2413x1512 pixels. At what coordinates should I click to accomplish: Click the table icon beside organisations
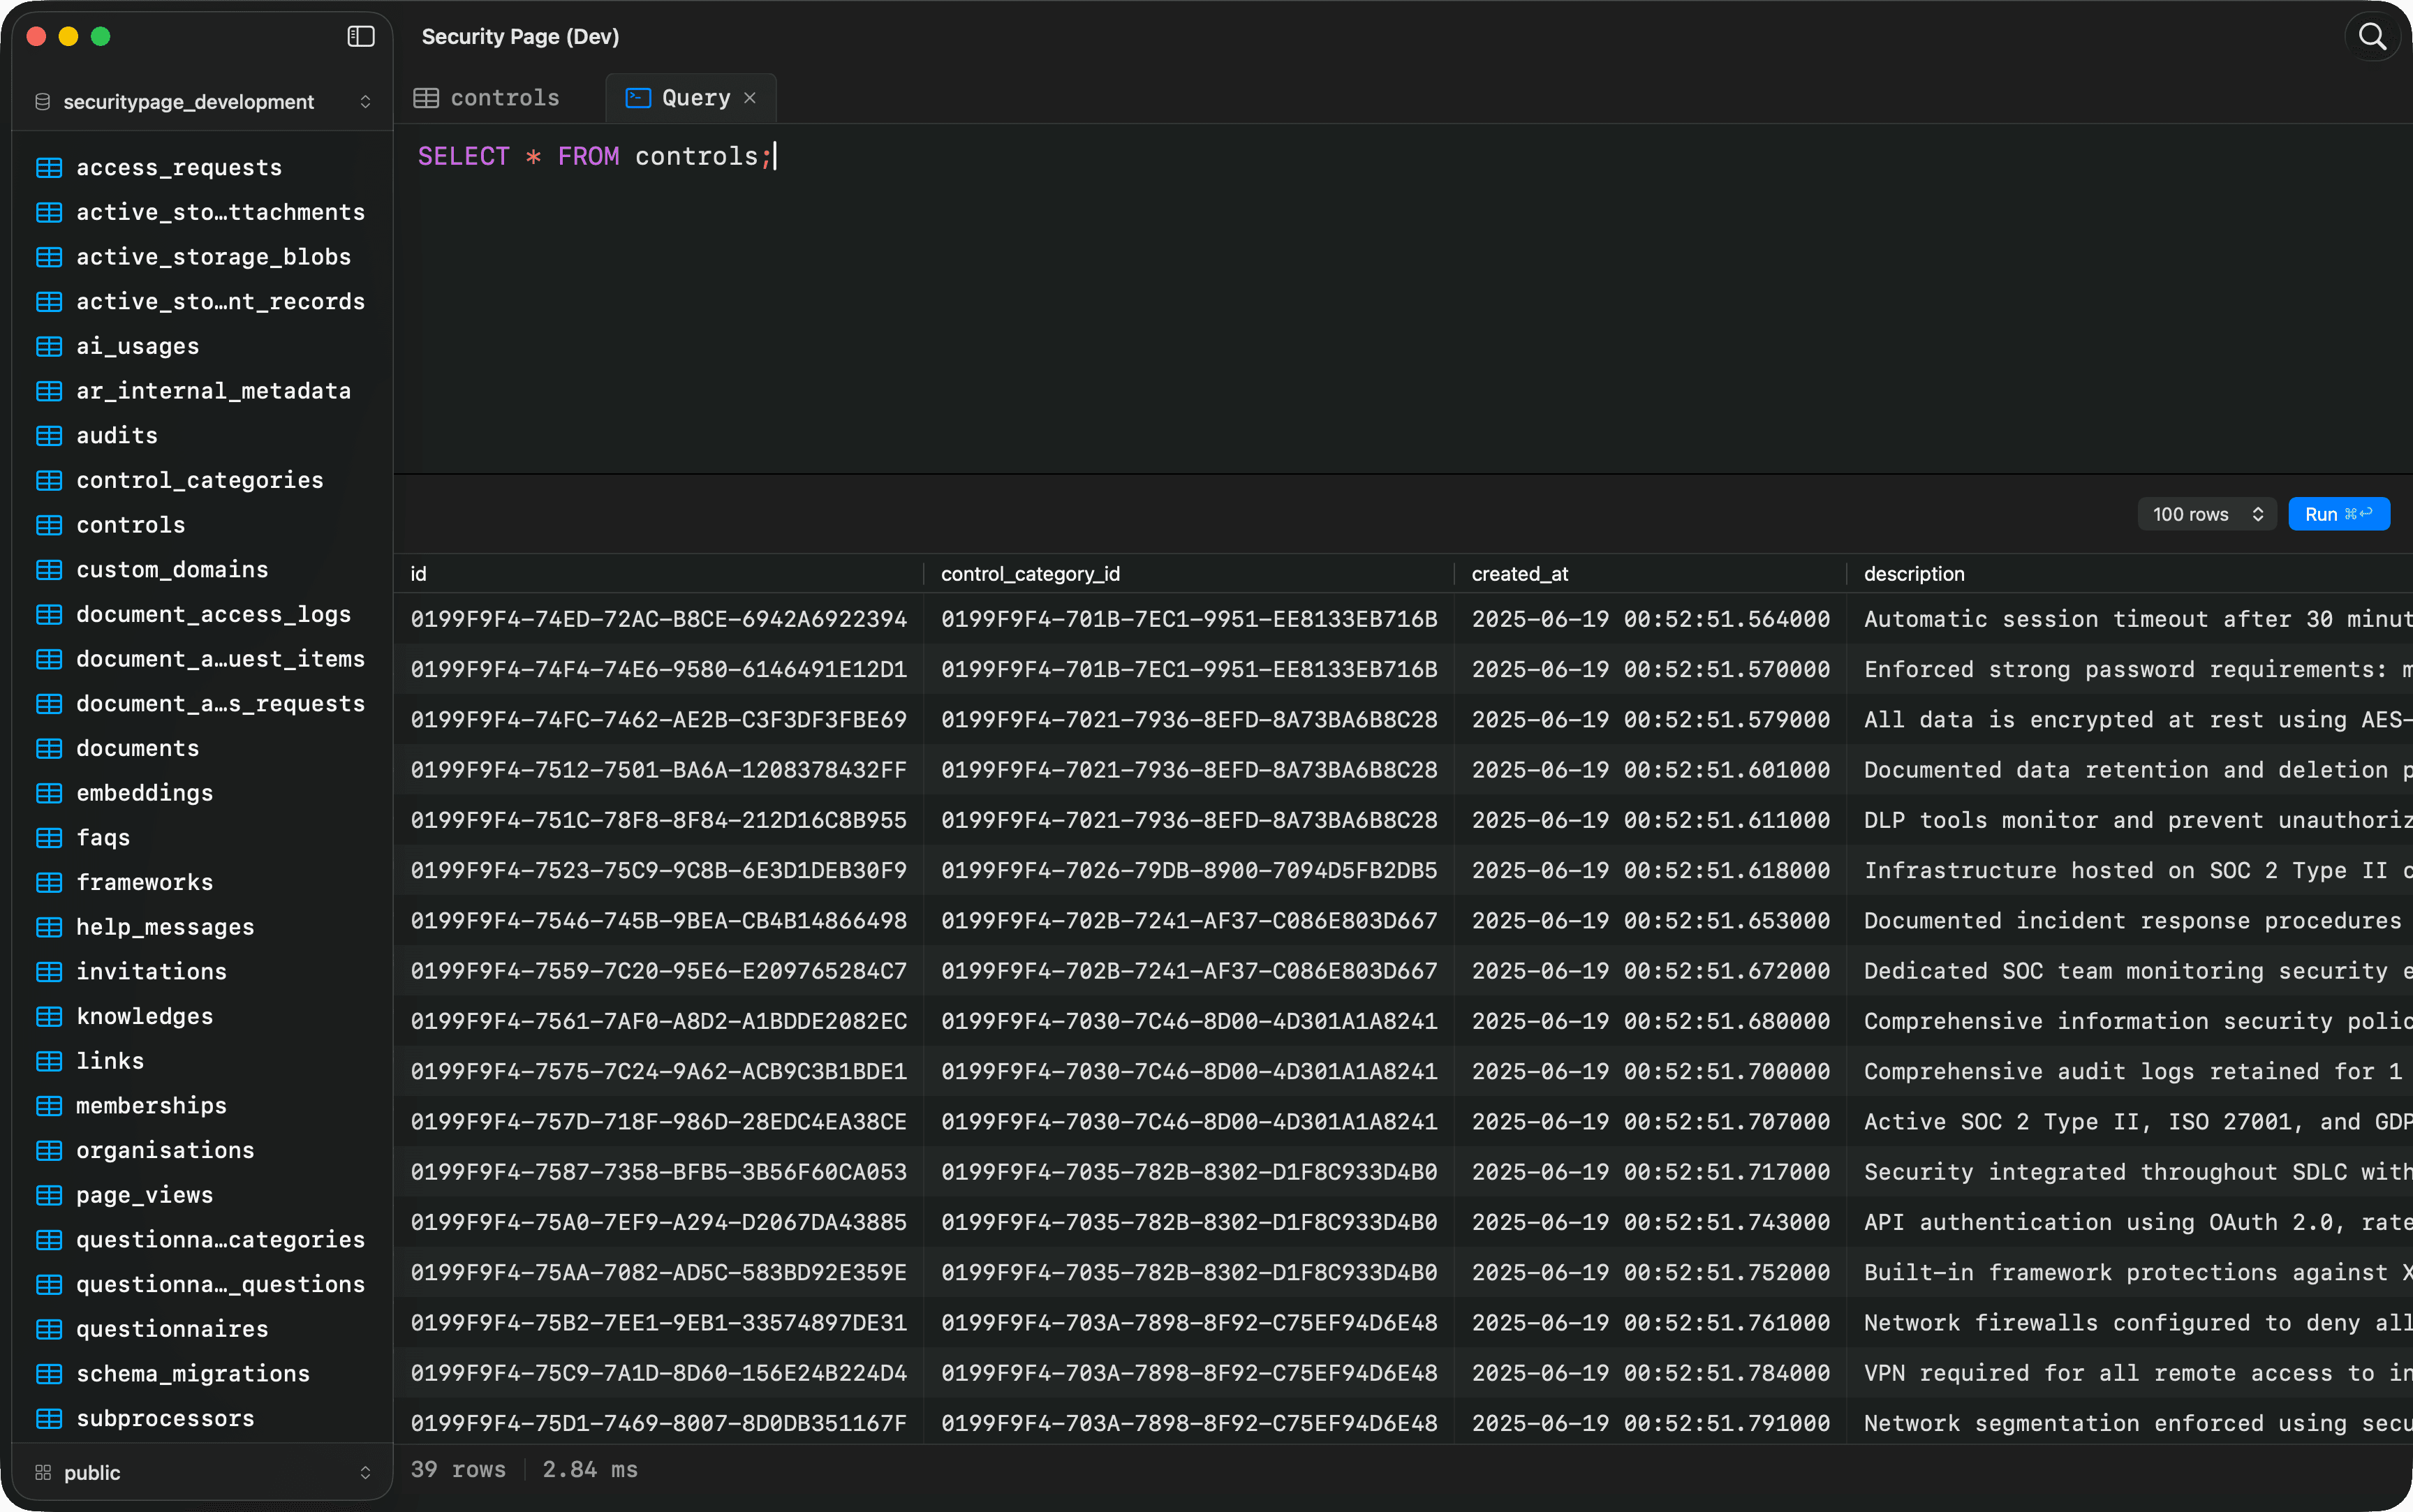point(49,1150)
